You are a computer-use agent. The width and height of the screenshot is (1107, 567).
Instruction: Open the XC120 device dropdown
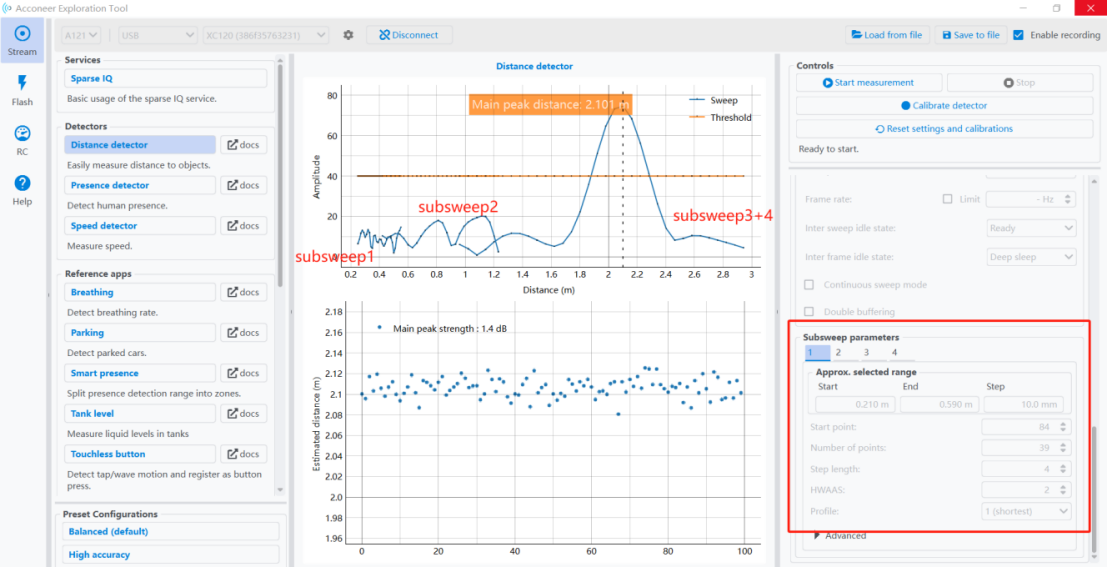(x=265, y=35)
